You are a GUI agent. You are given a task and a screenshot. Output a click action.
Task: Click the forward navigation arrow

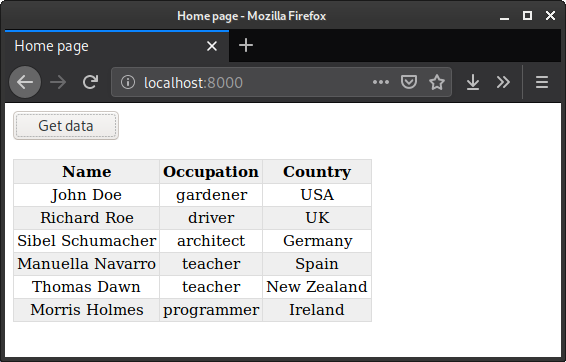58,82
